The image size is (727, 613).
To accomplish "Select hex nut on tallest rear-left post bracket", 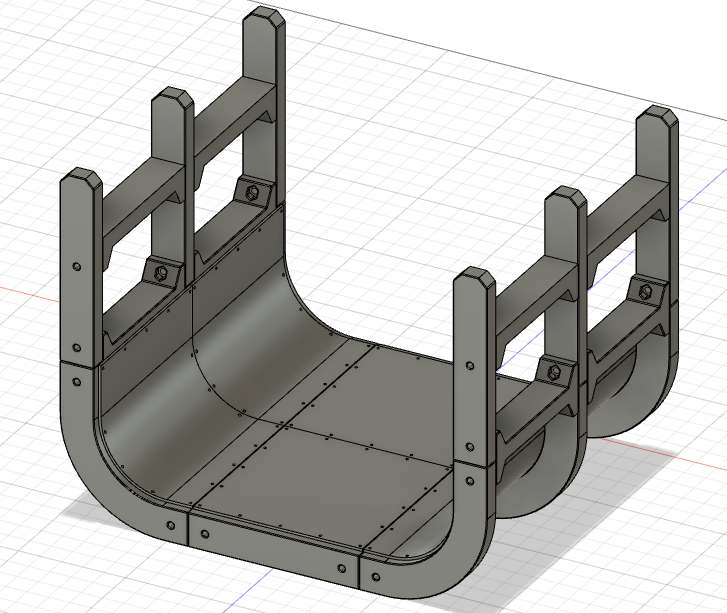I will 253,192.
